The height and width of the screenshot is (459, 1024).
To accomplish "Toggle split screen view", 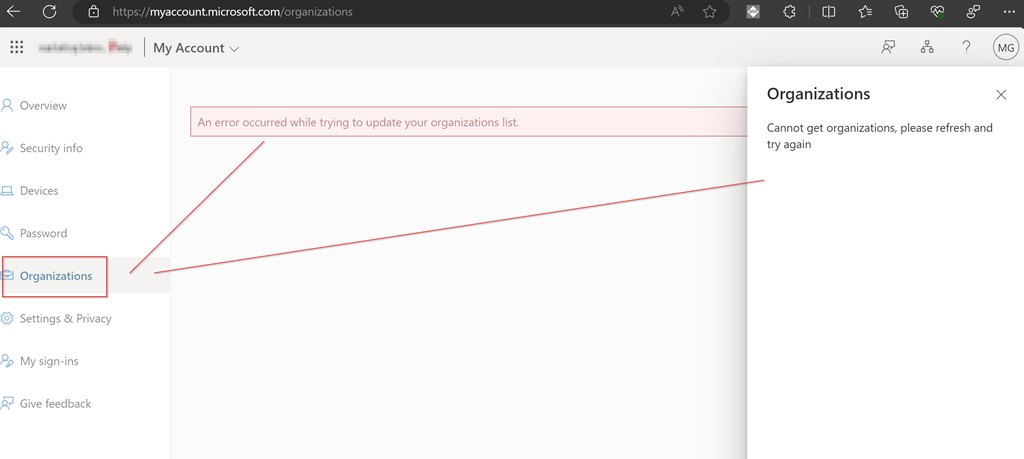I will [x=829, y=11].
